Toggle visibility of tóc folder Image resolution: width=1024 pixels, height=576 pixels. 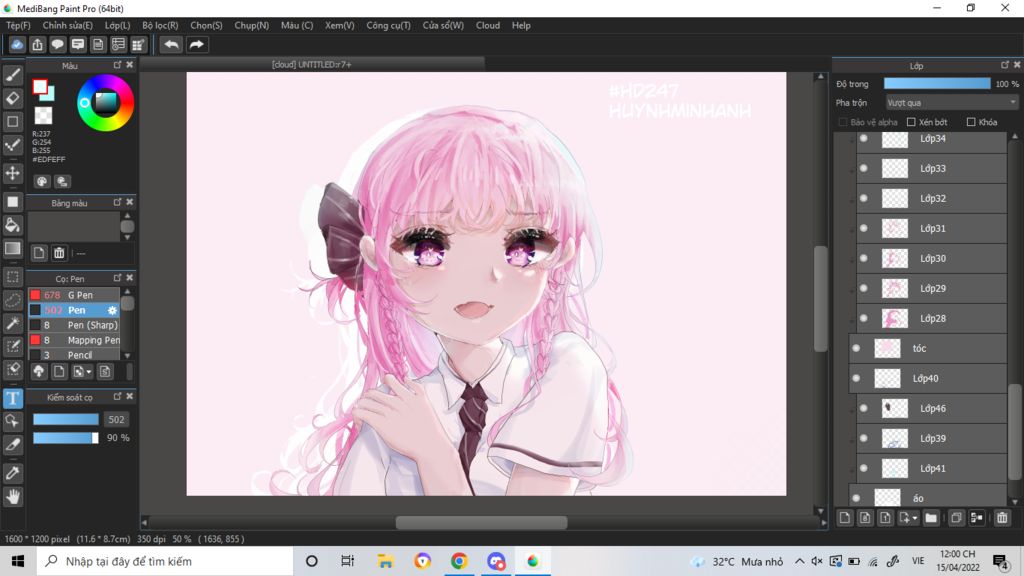click(x=856, y=348)
